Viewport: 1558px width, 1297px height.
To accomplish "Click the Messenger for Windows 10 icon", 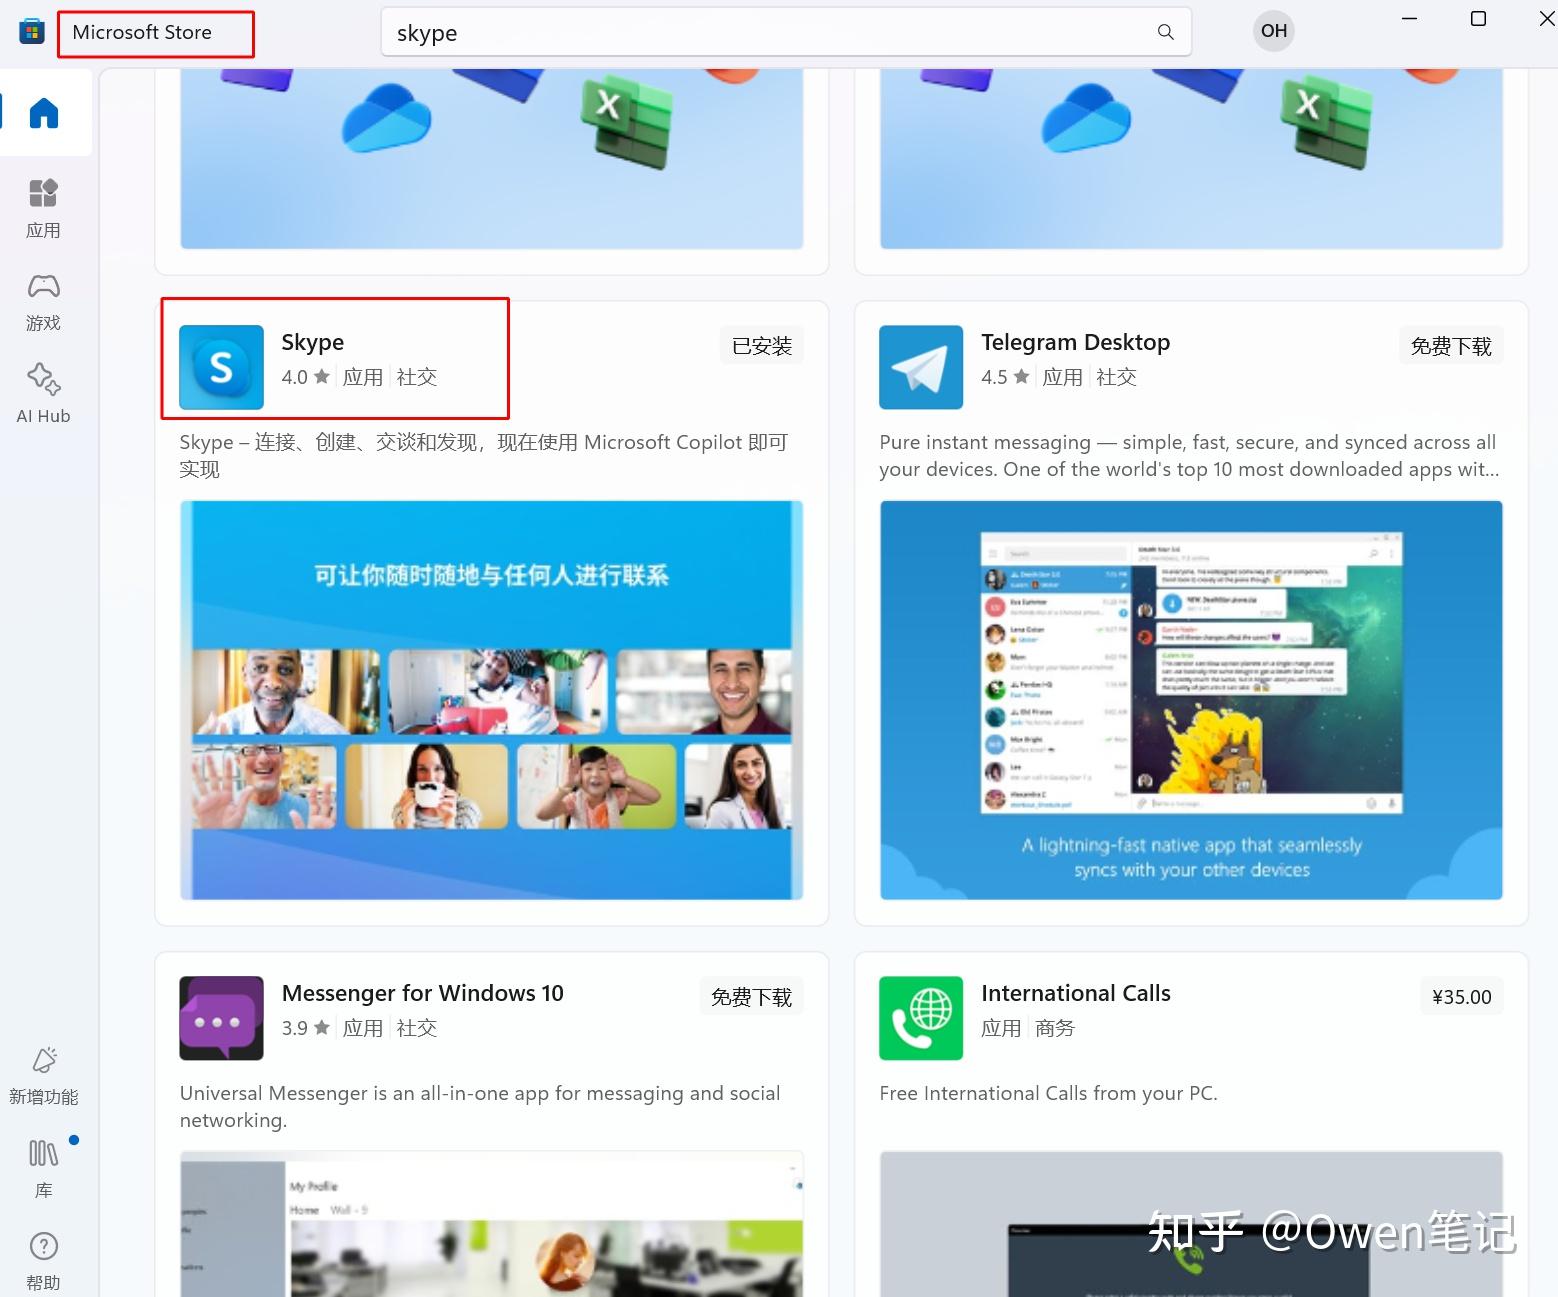I will point(221,1018).
